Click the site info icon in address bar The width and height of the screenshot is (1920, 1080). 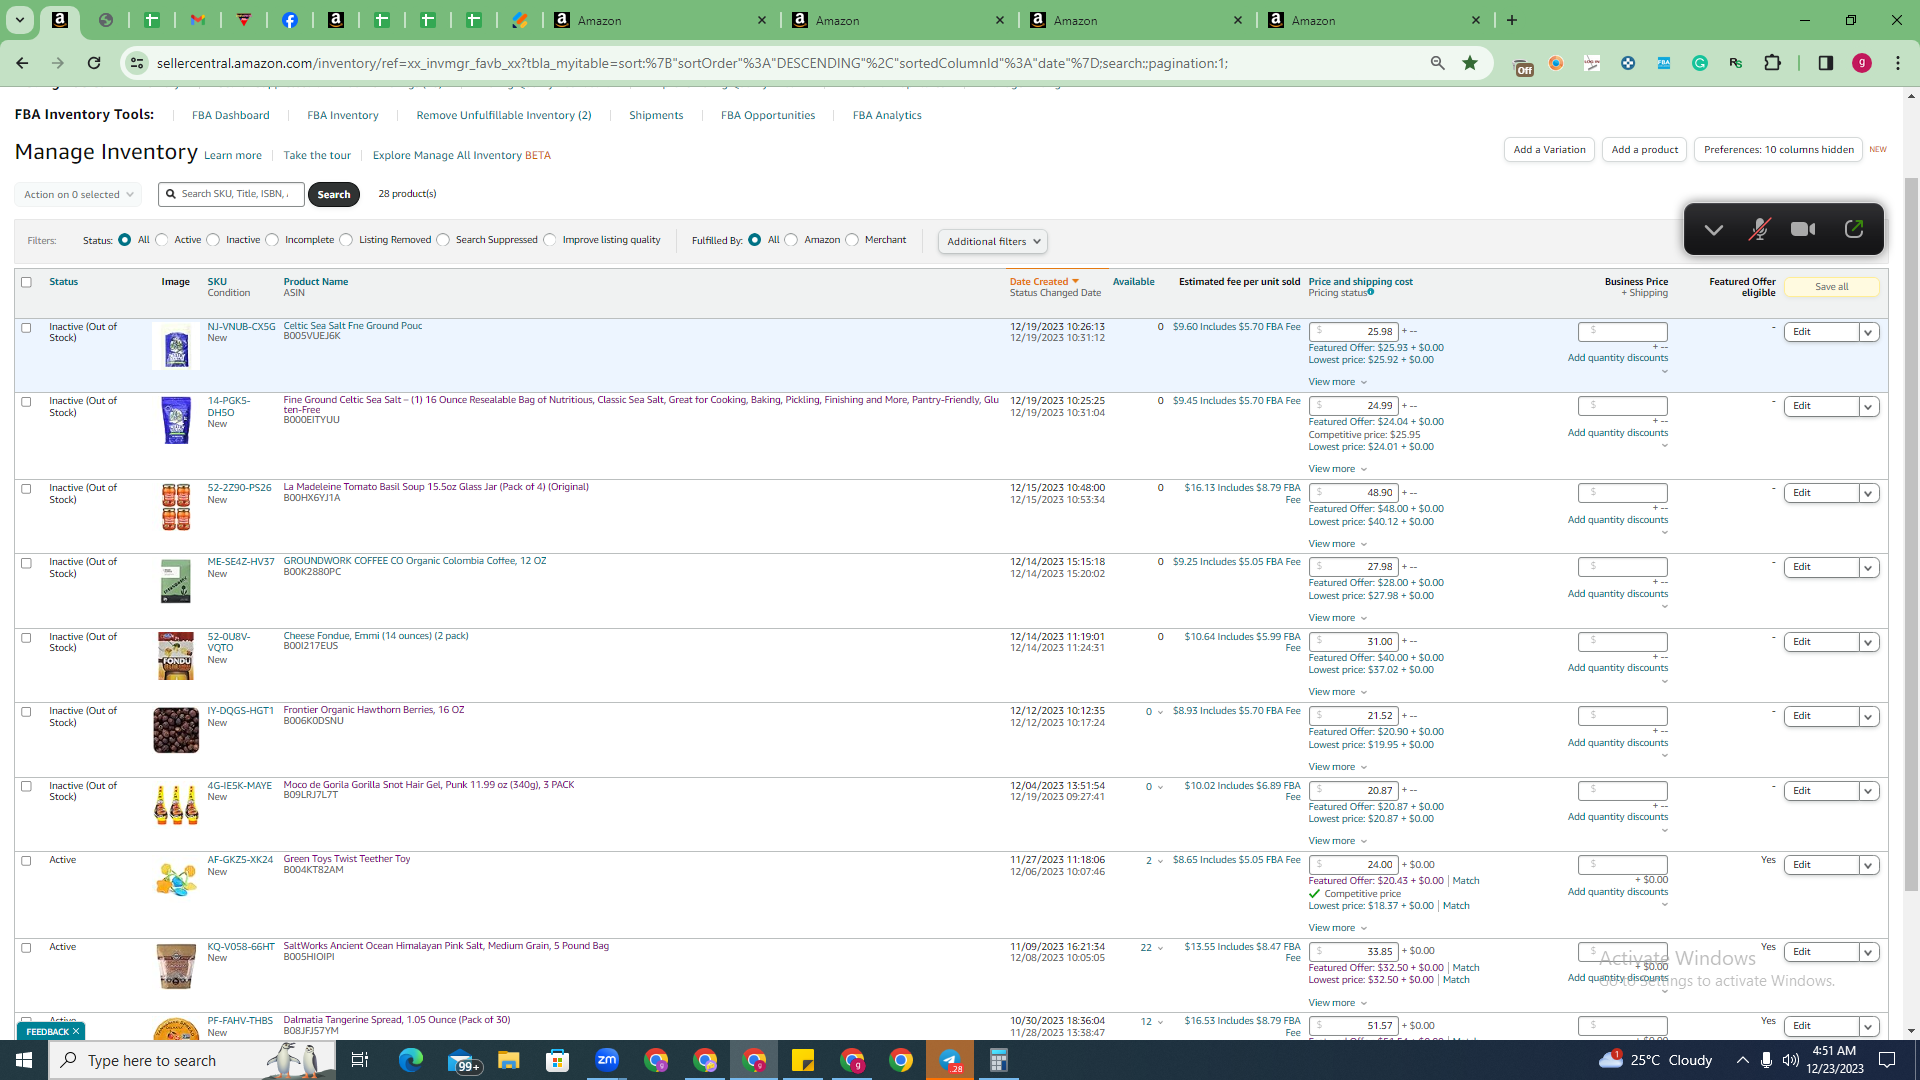point(137,63)
